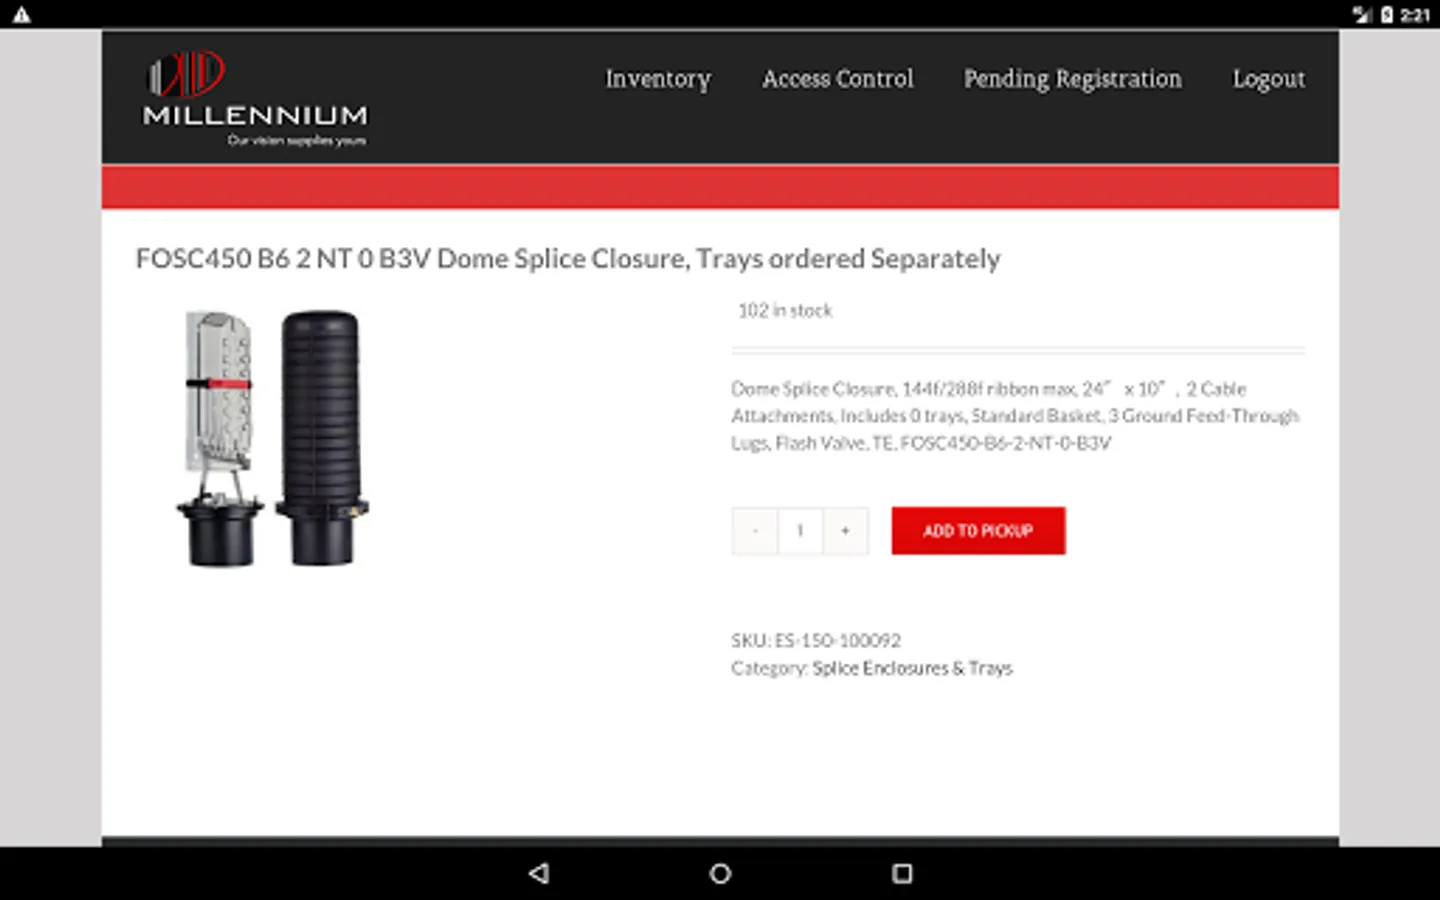1440x900 pixels.
Task: Decrease quantity with minus button
Action: click(x=755, y=531)
